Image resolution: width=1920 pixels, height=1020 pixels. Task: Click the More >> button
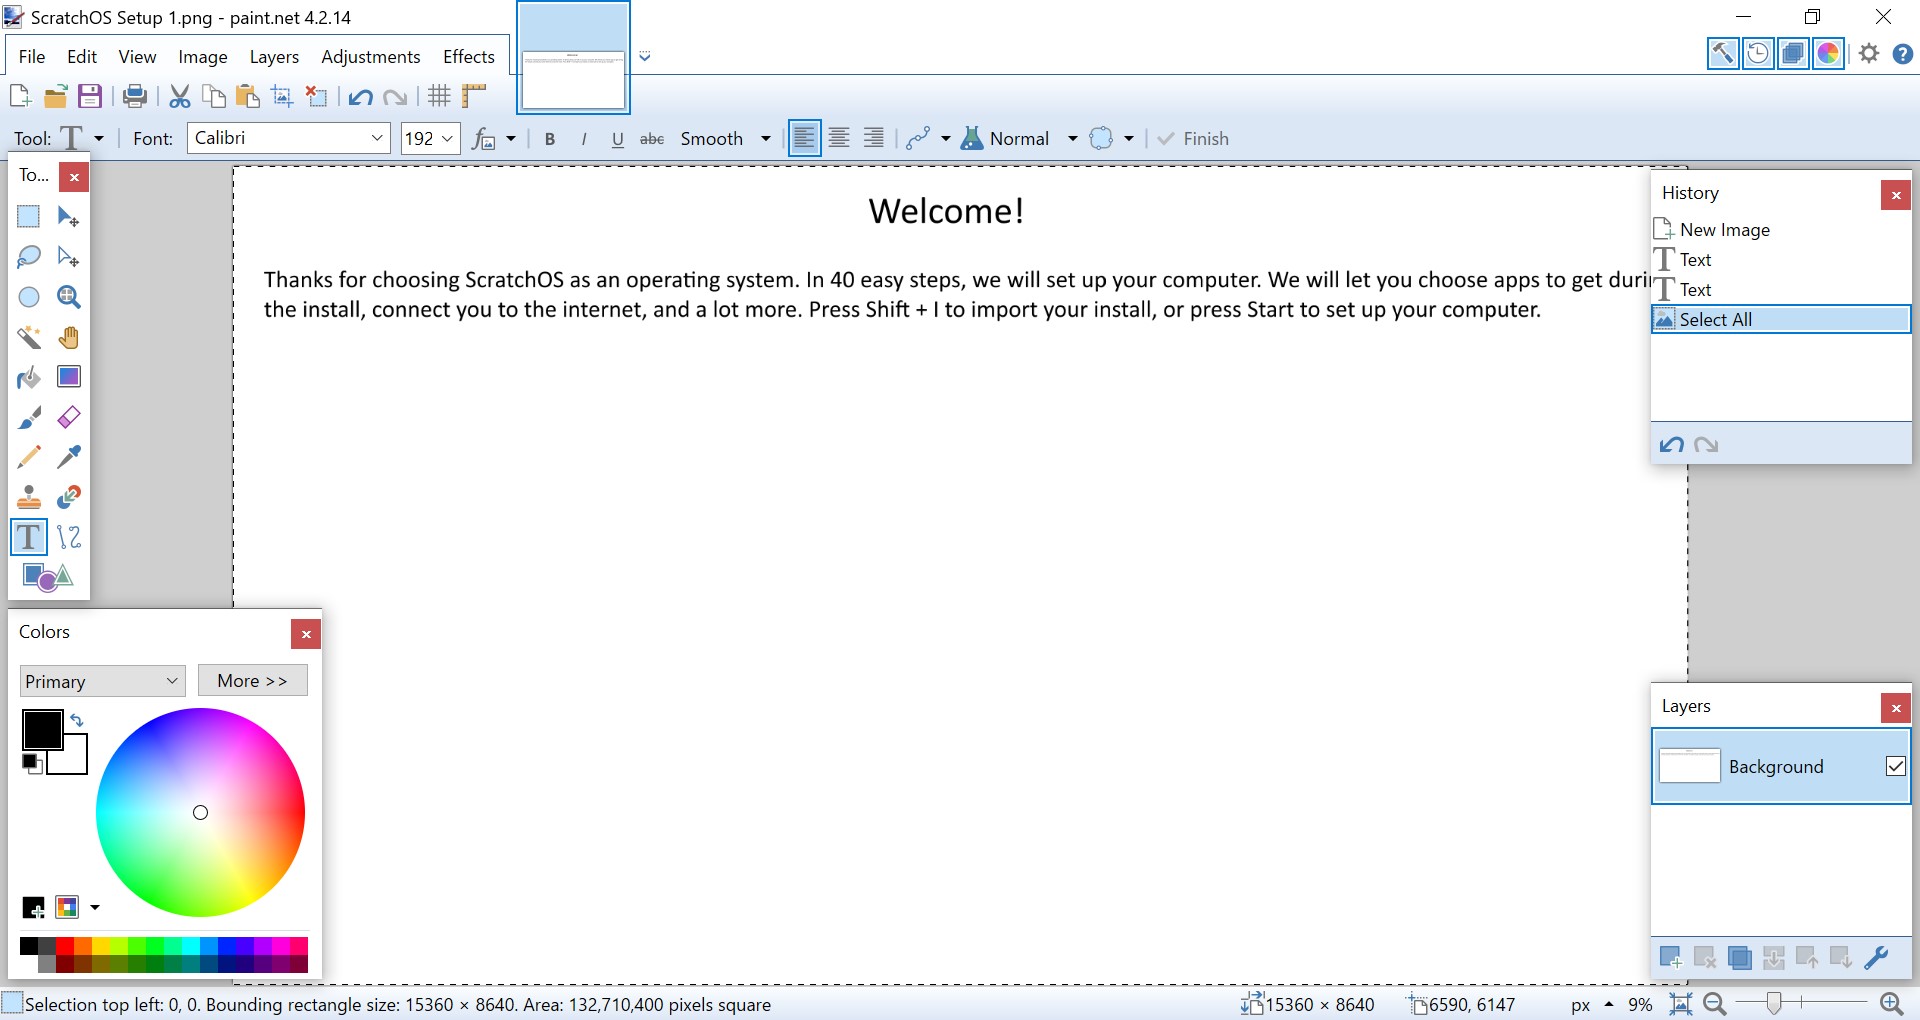252,680
